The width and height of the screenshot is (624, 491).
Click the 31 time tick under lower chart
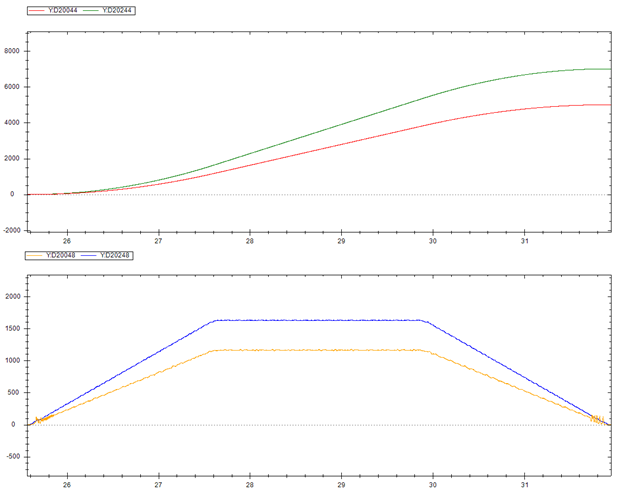point(524,486)
